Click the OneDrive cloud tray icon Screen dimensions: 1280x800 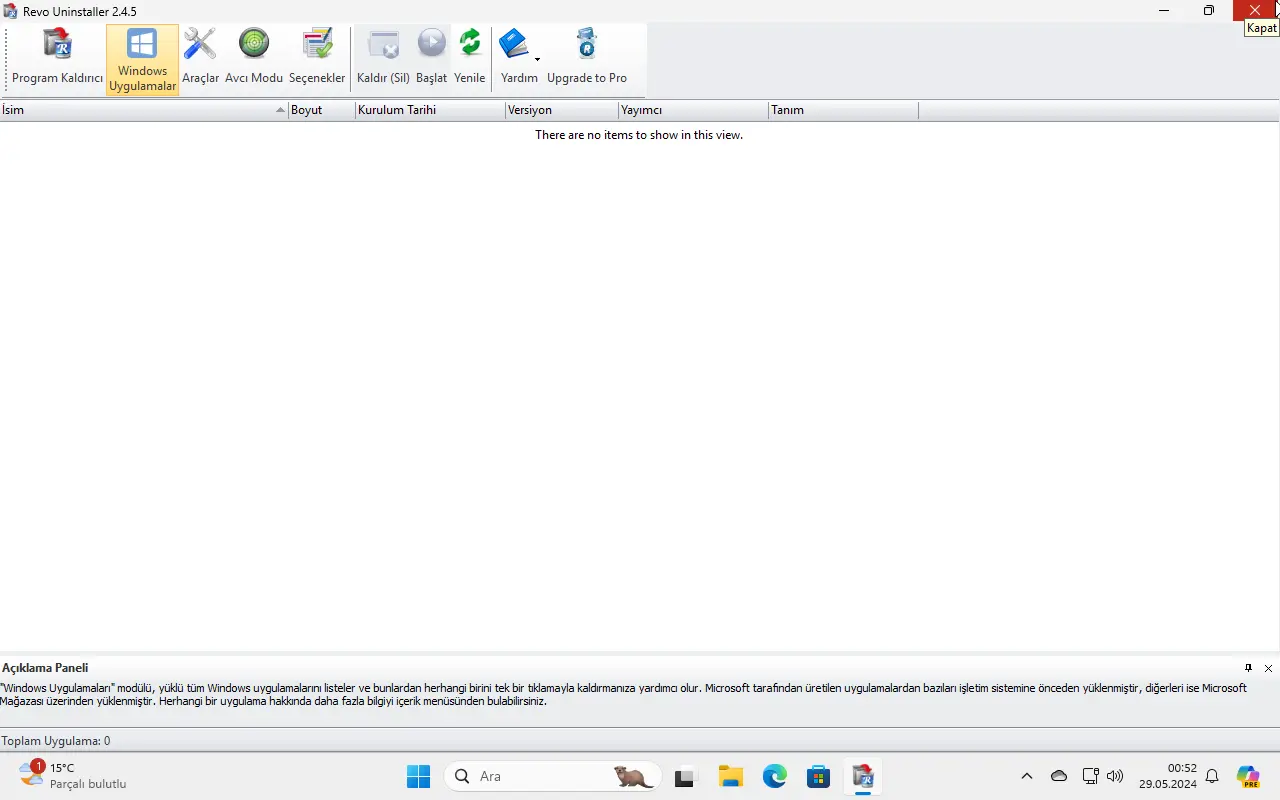(1059, 776)
